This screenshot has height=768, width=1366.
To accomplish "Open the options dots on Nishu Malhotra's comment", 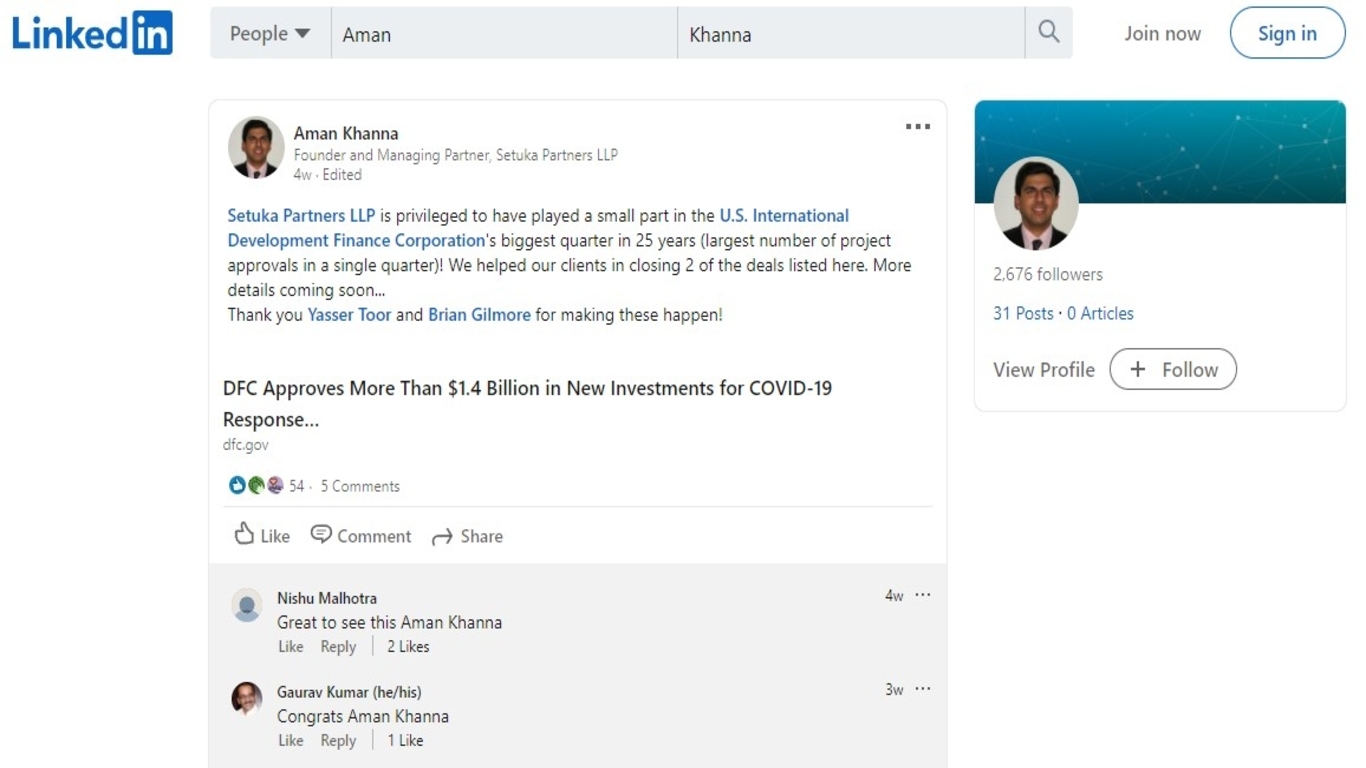I will [923, 595].
